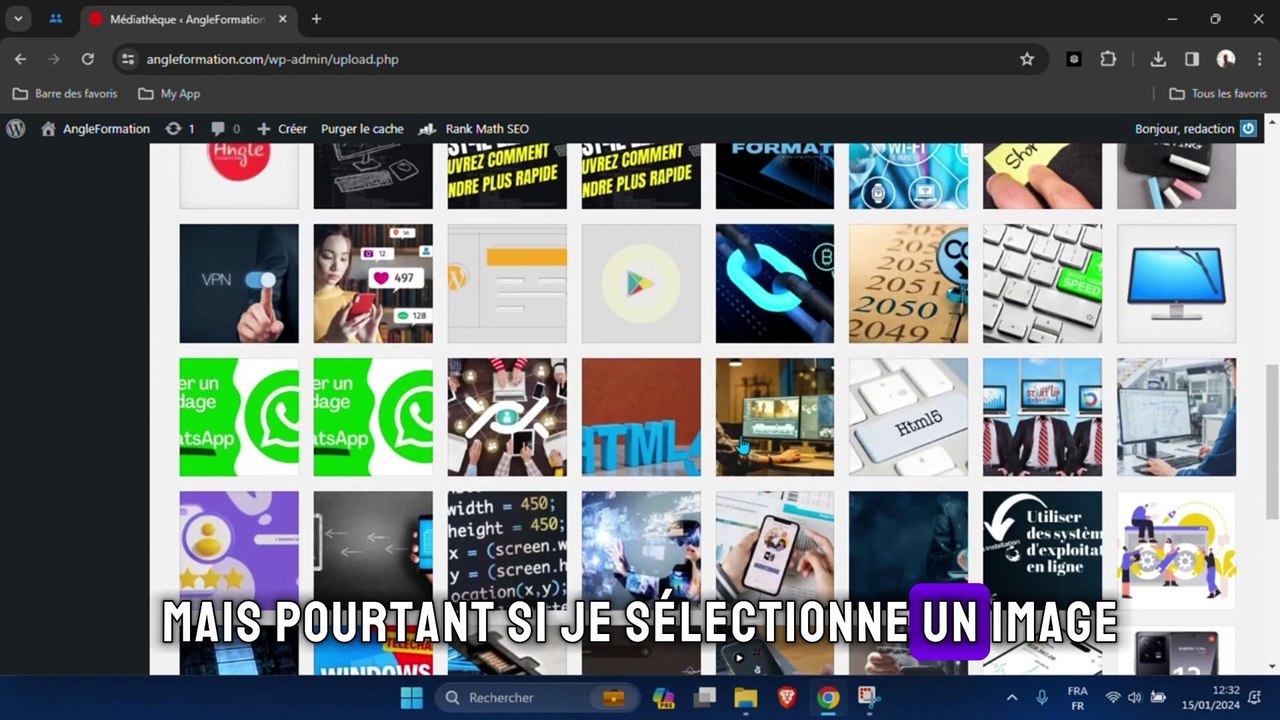Open the tab search dropdown arrow
This screenshot has height=720, width=1280.
pyautogui.click(x=18, y=19)
